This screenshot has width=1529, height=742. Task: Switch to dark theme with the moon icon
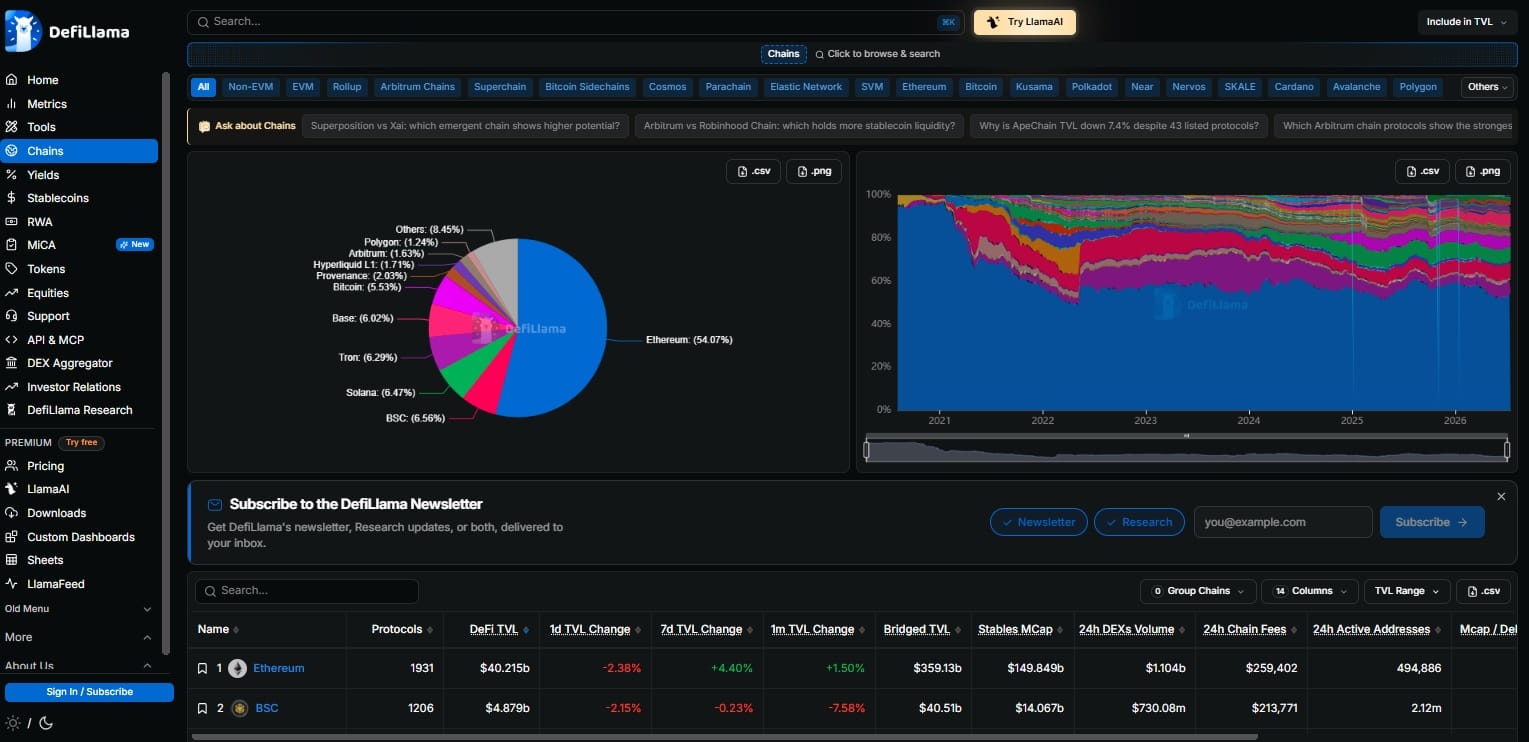pos(45,723)
